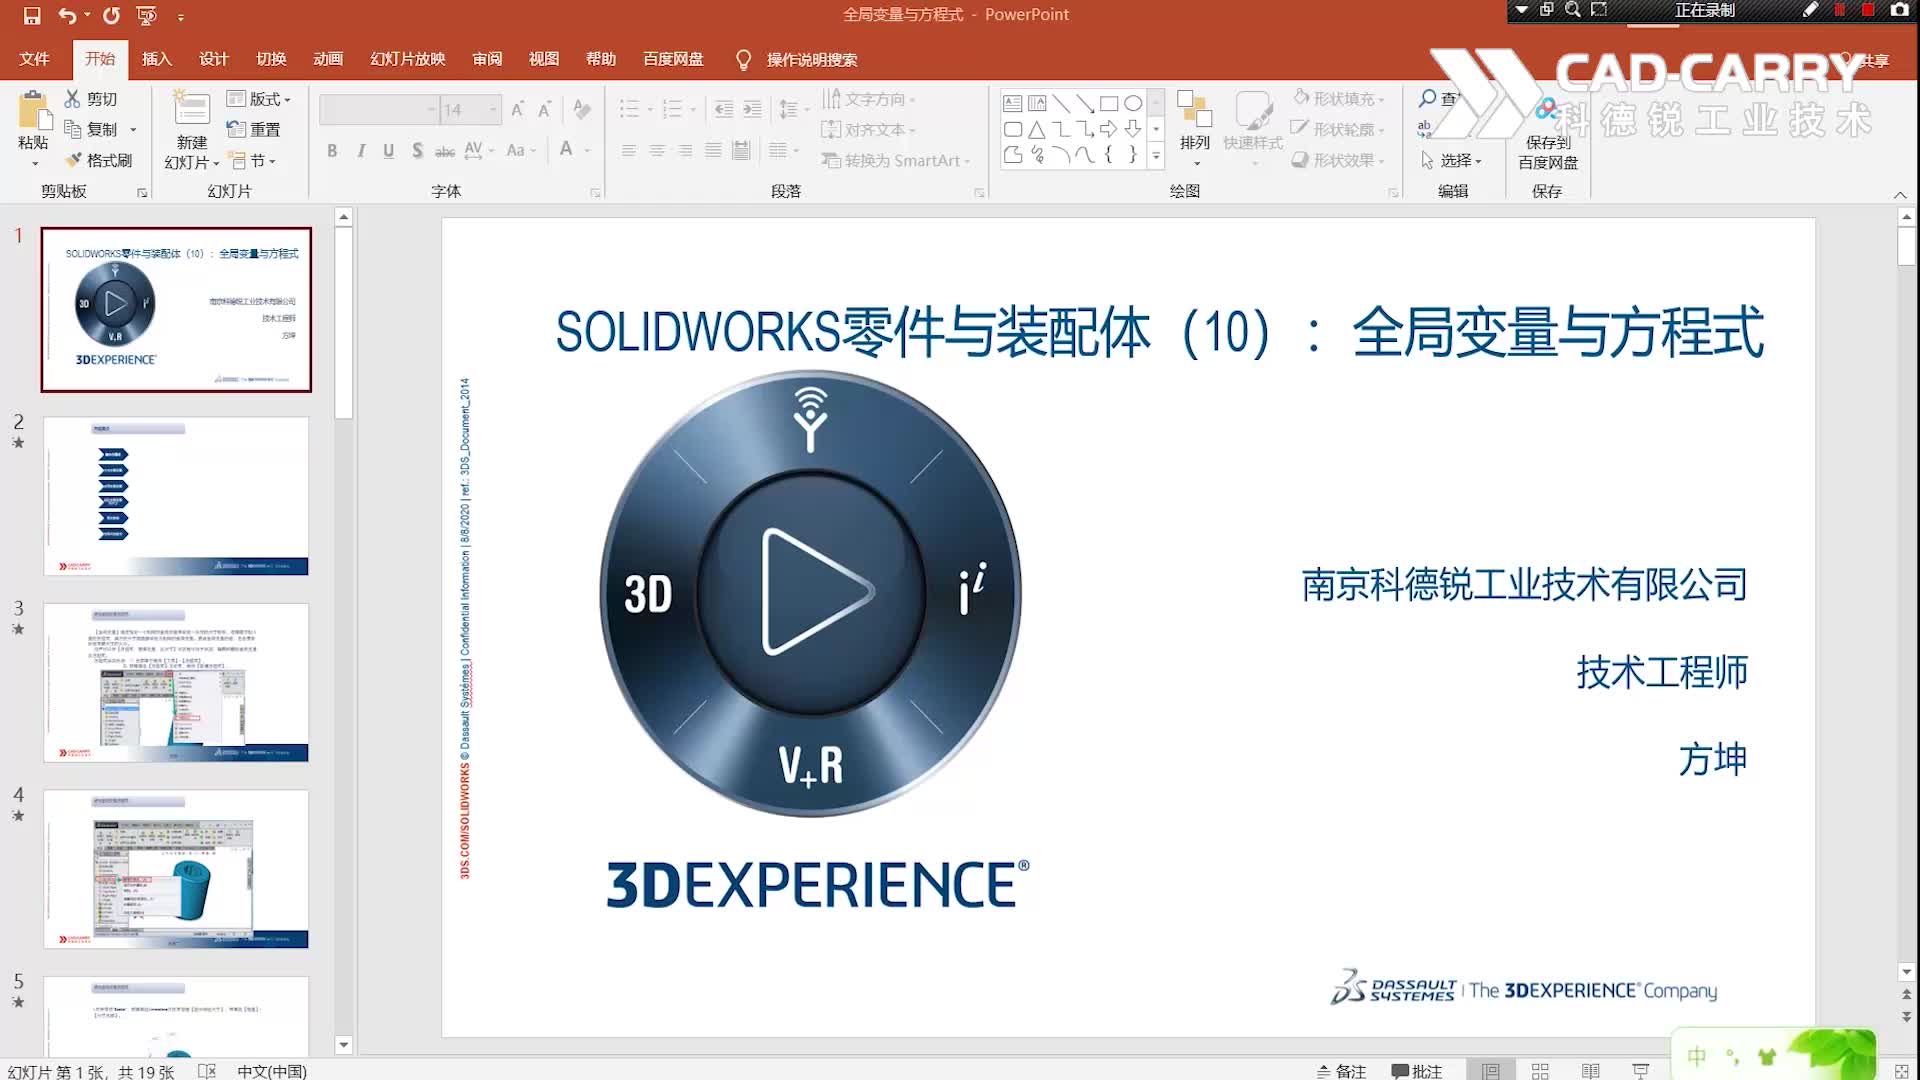Align text left

629,151
